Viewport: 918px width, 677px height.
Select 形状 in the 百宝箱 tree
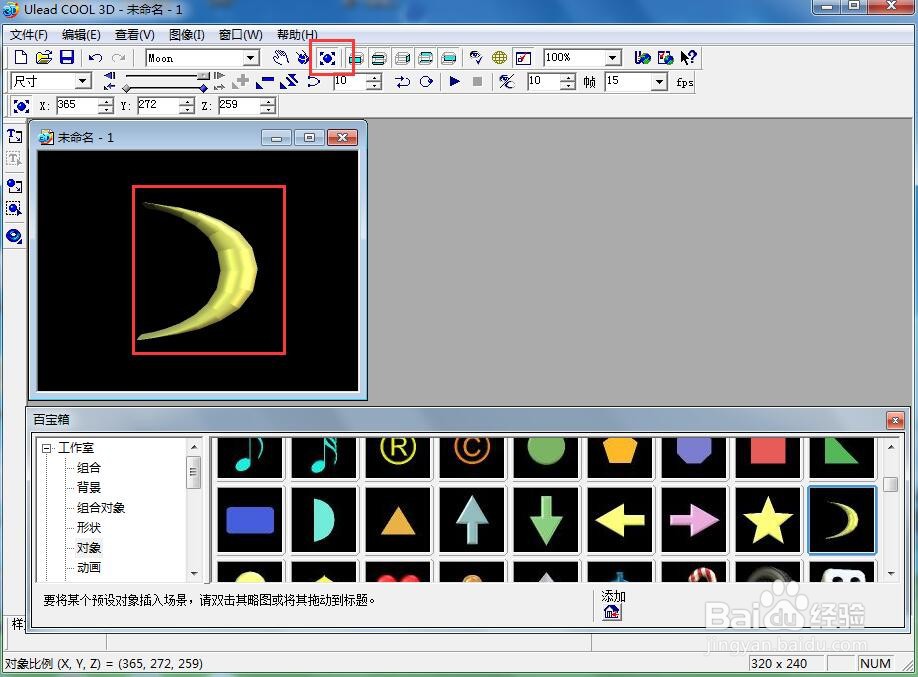coord(89,528)
